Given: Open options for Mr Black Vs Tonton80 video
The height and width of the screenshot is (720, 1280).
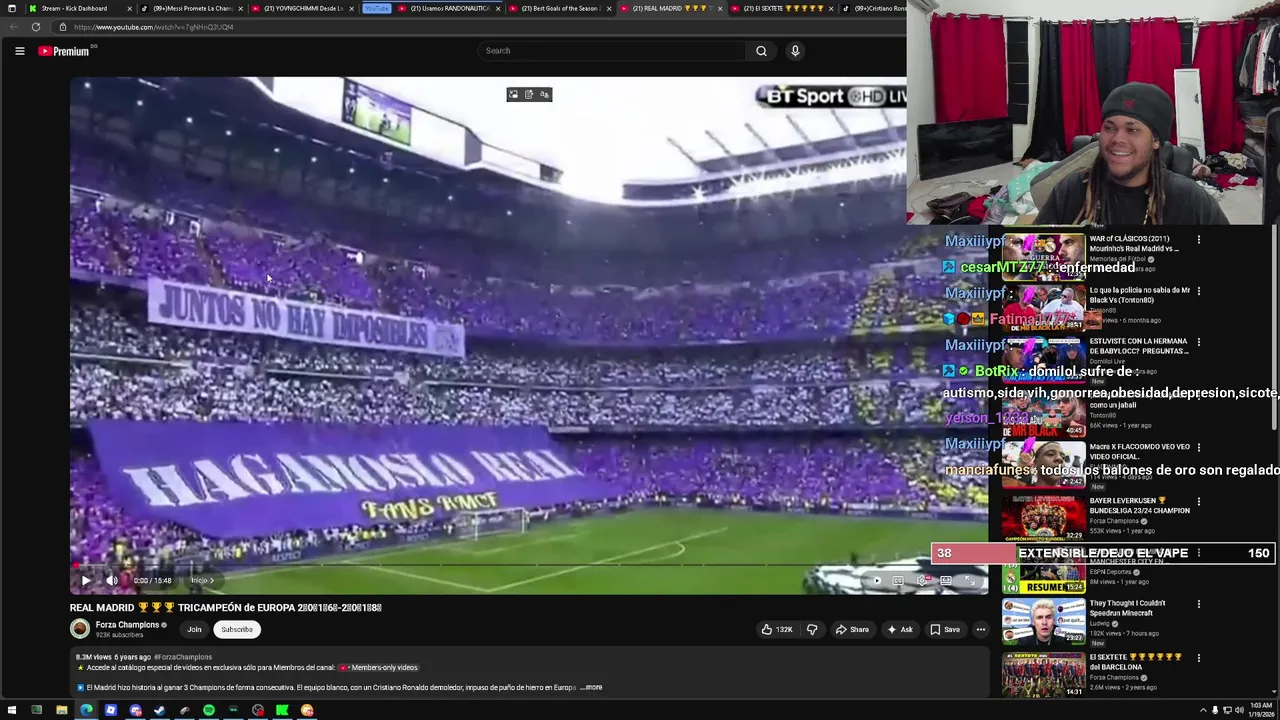Looking at the screenshot, I should [x=1198, y=291].
